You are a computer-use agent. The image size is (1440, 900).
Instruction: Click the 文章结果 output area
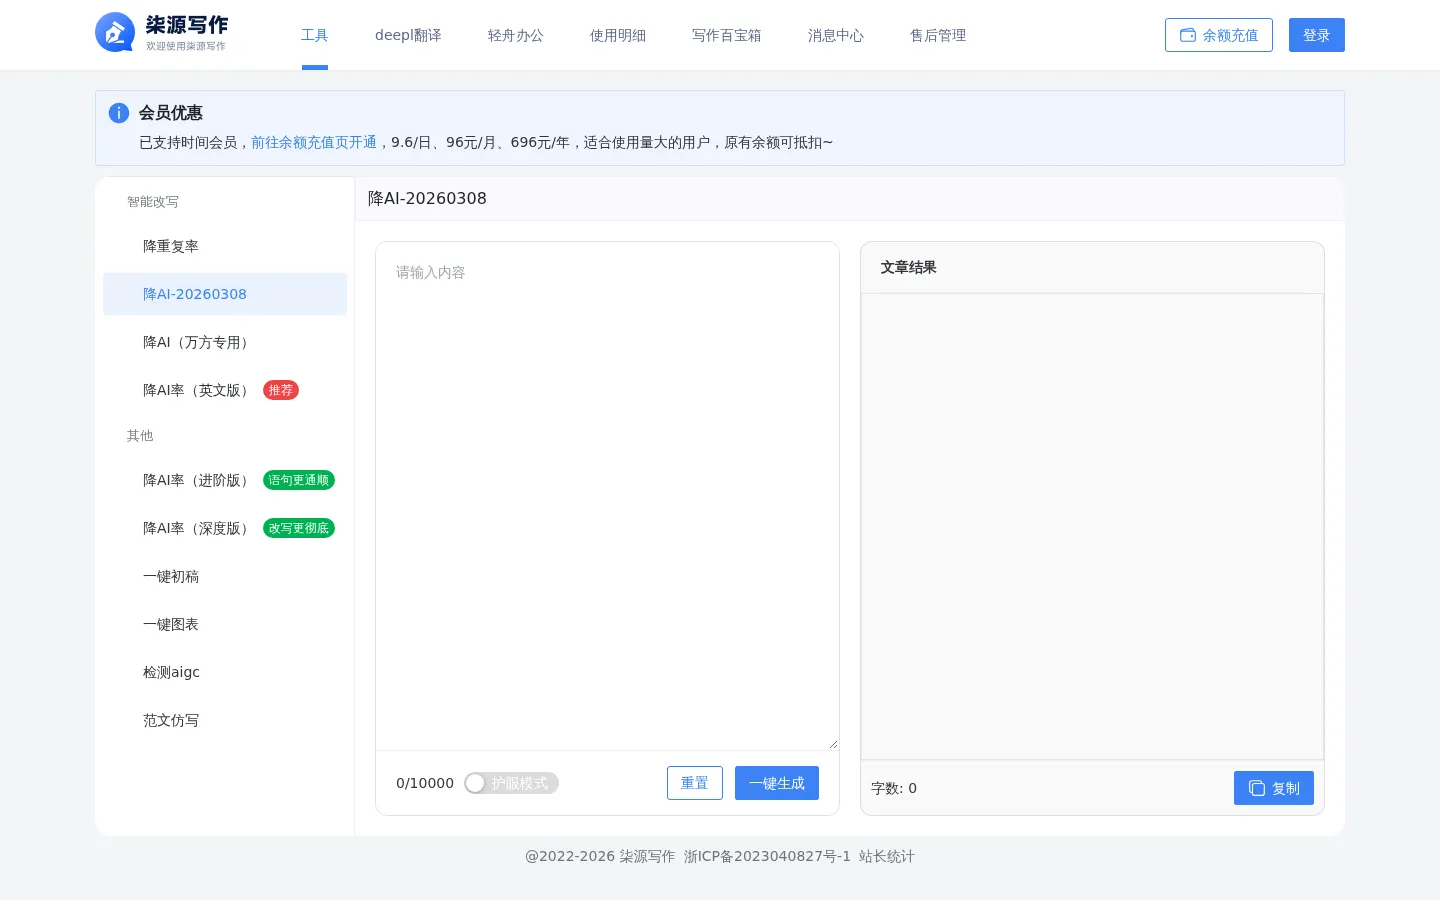coord(1092,526)
